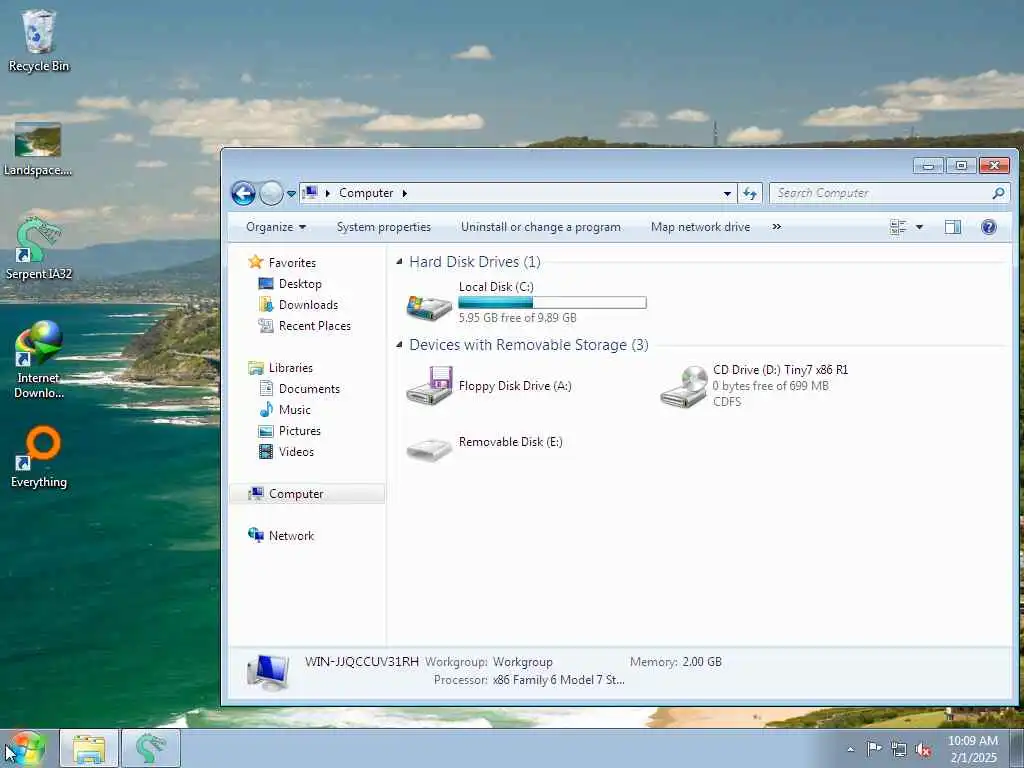
Task: Close the Computer window
Action: 994,166
